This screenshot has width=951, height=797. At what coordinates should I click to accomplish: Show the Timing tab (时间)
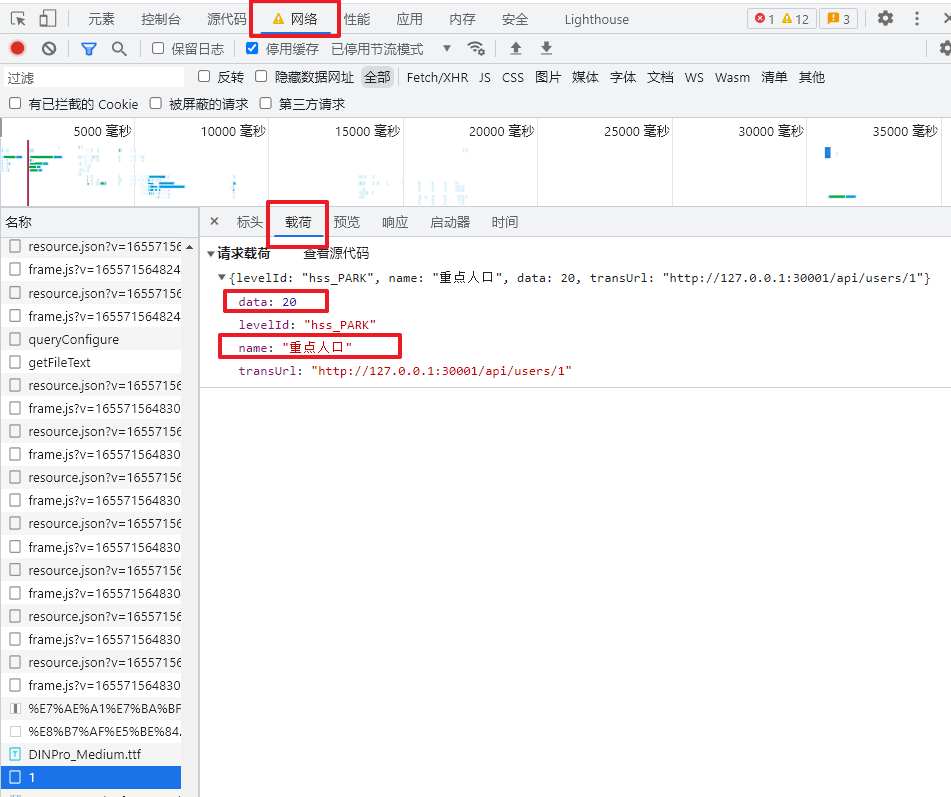click(x=505, y=222)
